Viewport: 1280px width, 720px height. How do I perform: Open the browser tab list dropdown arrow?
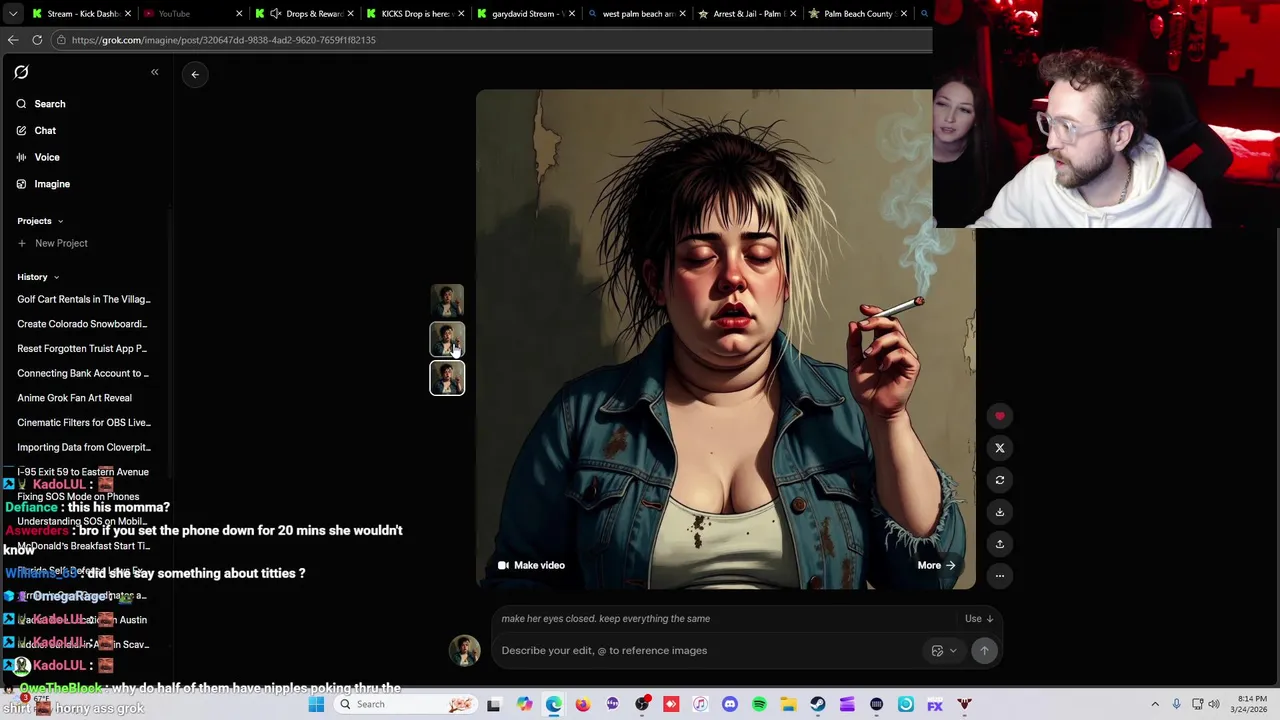[13, 14]
